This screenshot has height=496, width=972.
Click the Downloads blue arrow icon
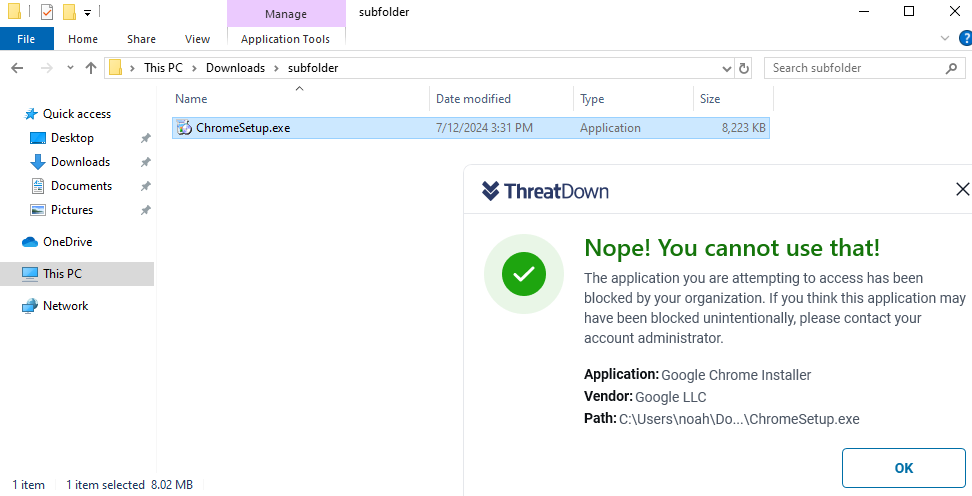click(x=38, y=162)
